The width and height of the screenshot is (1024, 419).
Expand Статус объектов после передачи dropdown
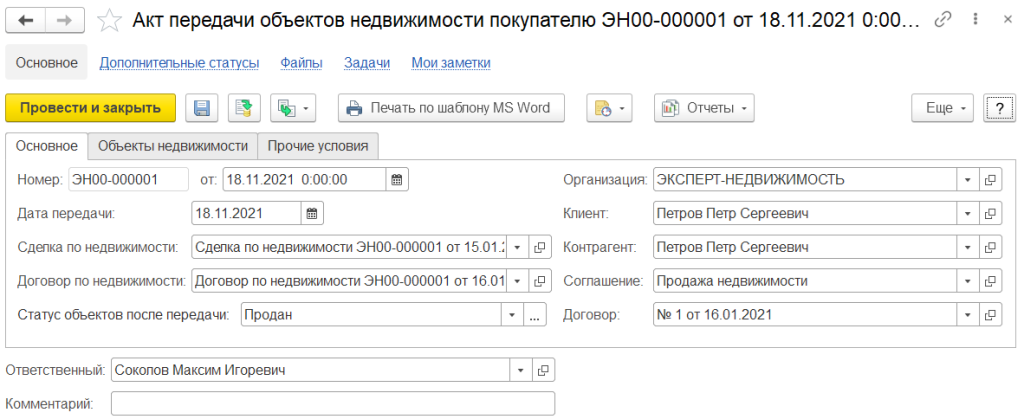click(x=513, y=315)
